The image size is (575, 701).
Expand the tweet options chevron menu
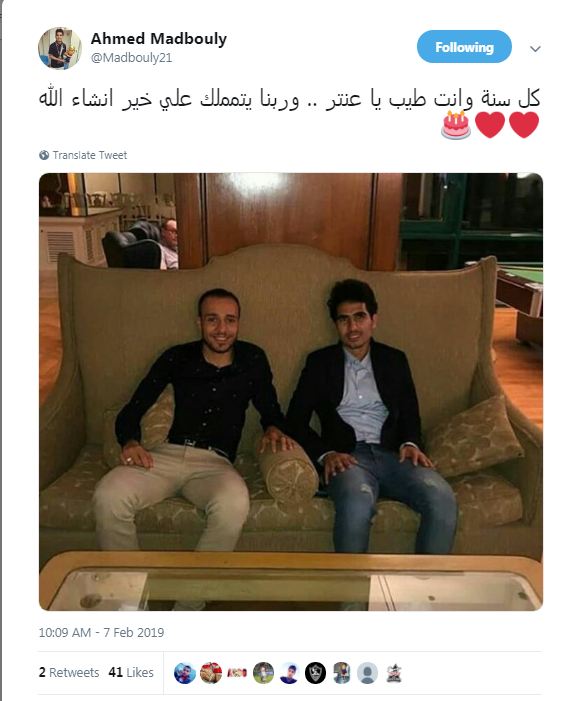coord(535,49)
